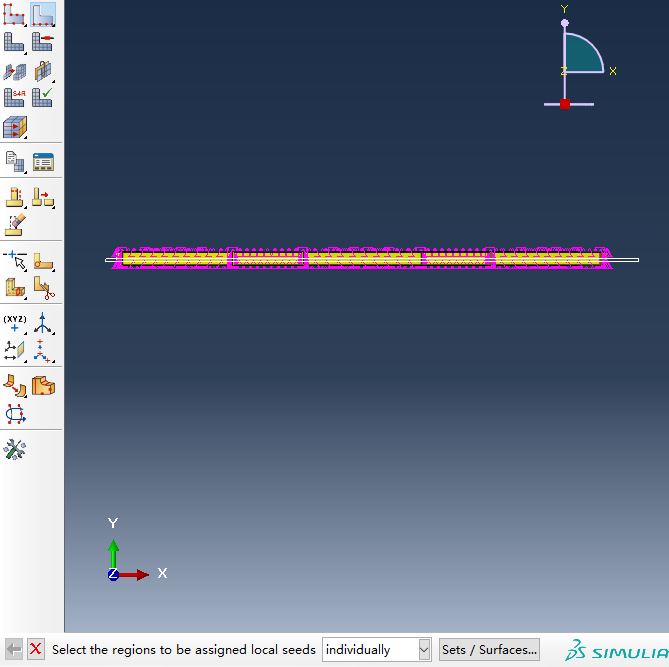
Task: Open the 'individually' selection method dropdown
Action: pyautogui.click(x=377, y=650)
